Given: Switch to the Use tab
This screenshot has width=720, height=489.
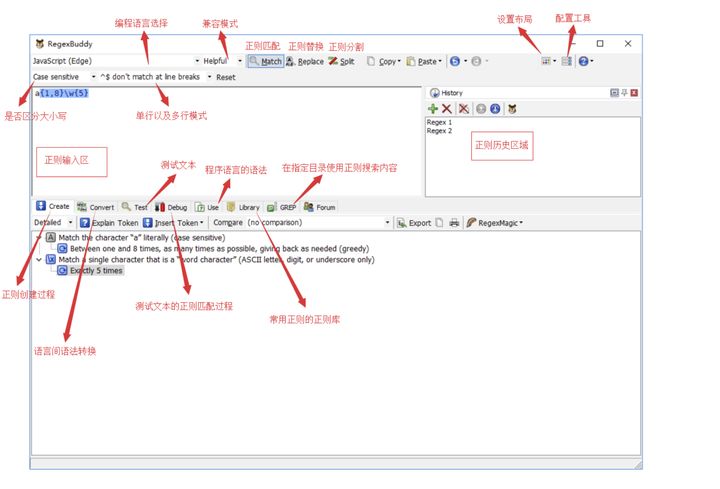Looking at the screenshot, I should [207, 207].
